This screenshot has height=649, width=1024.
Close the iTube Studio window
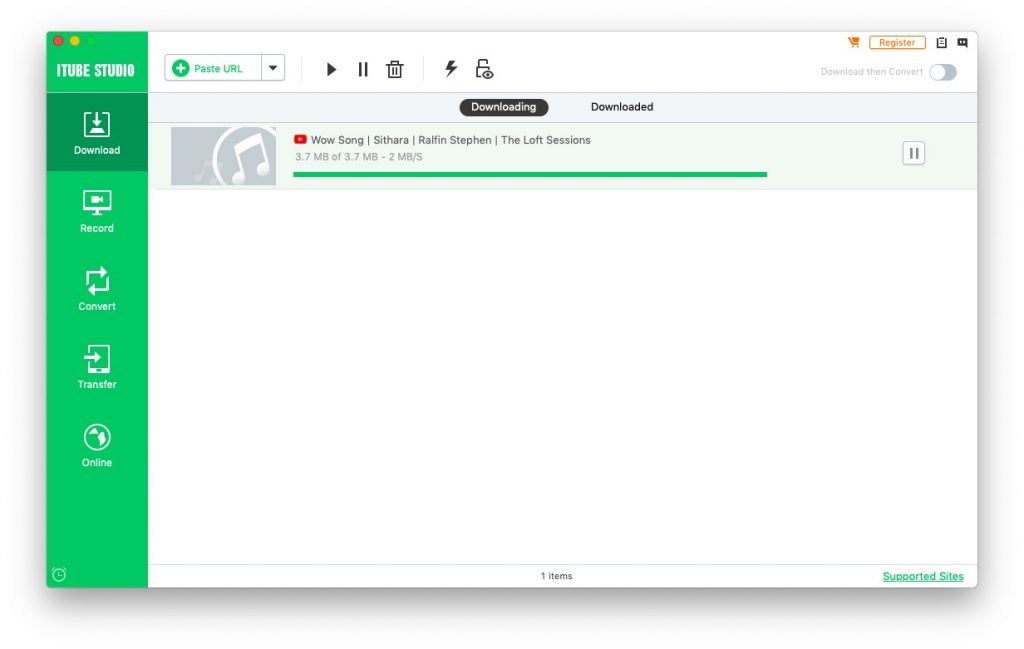pos(58,41)
